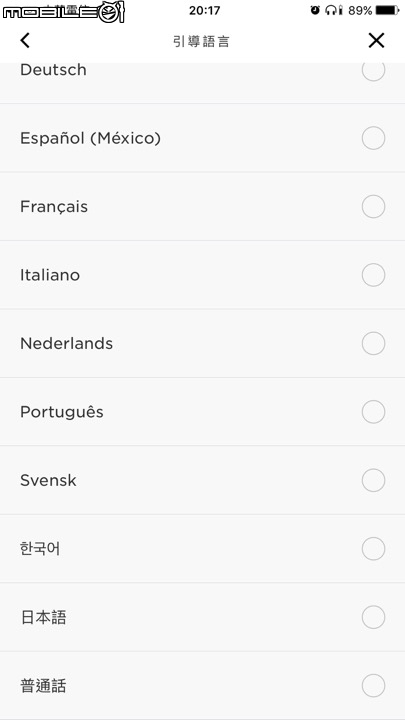Image resolution: width=405 pixels, height=720 pixels.
Task: Choose the 한국어 radio button
Action: (x=373, y=549)
